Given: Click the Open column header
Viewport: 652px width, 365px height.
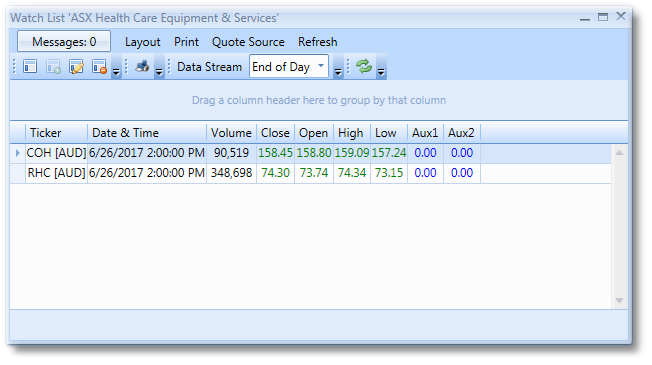Looking at the screenshot, I should tap(314, 133).
